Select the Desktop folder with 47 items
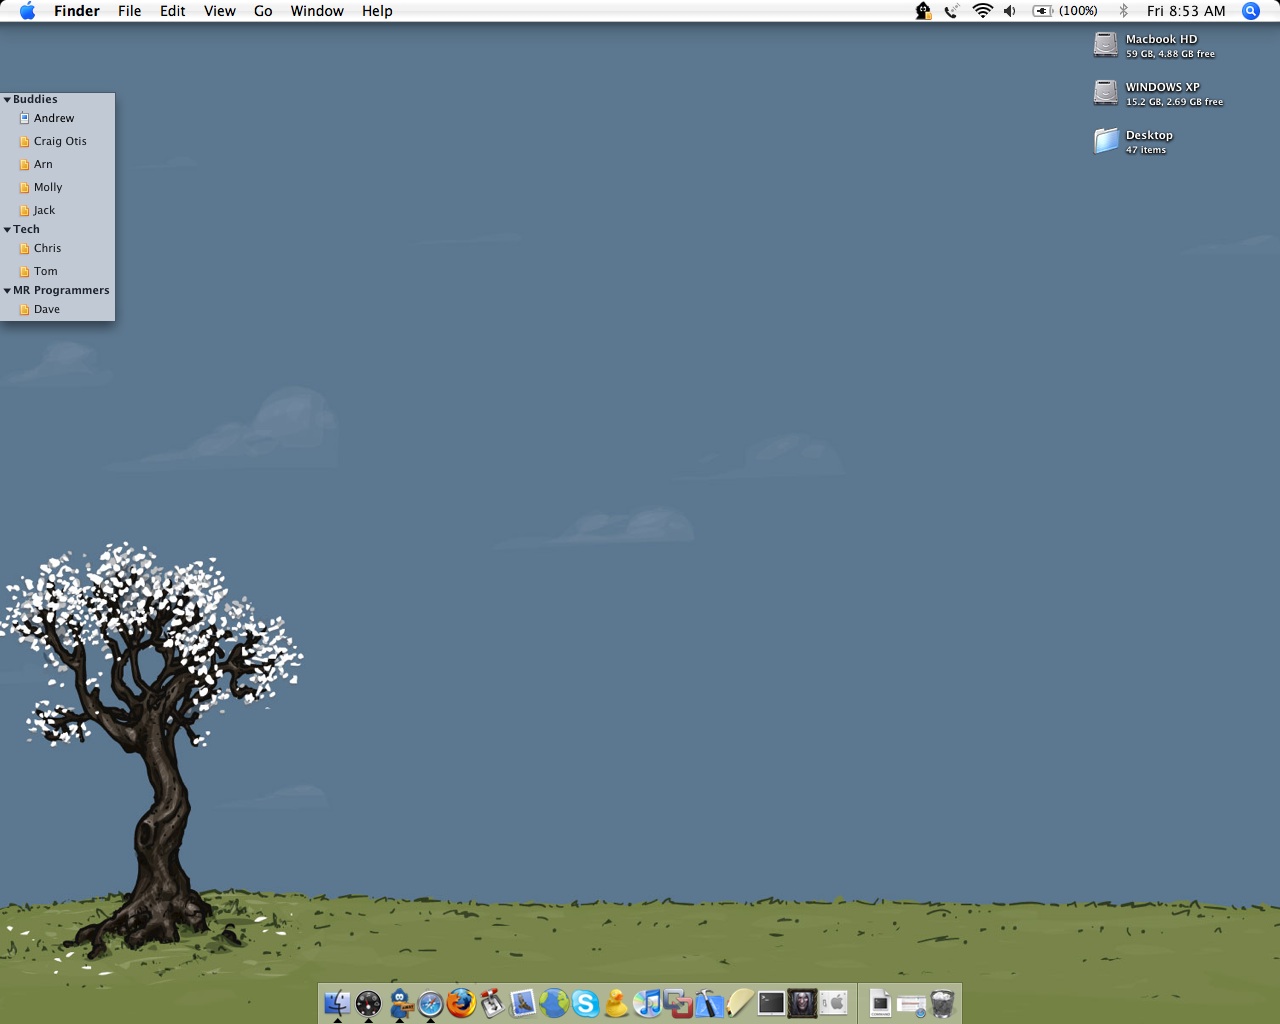This screenshot has height=1024, width=1280. pyautogui.click(x=1105, y=141)
